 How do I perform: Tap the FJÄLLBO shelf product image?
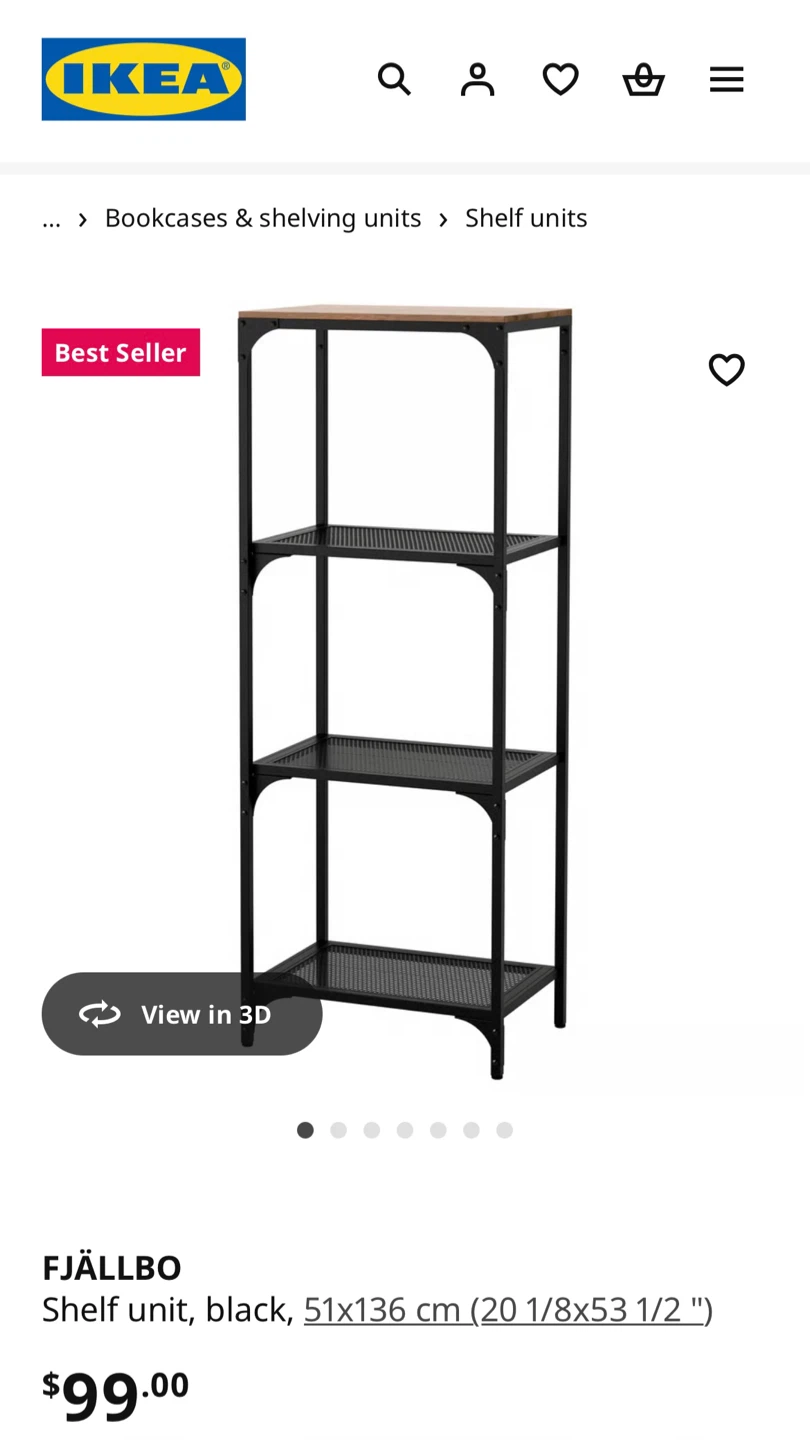tap(405, 692)
